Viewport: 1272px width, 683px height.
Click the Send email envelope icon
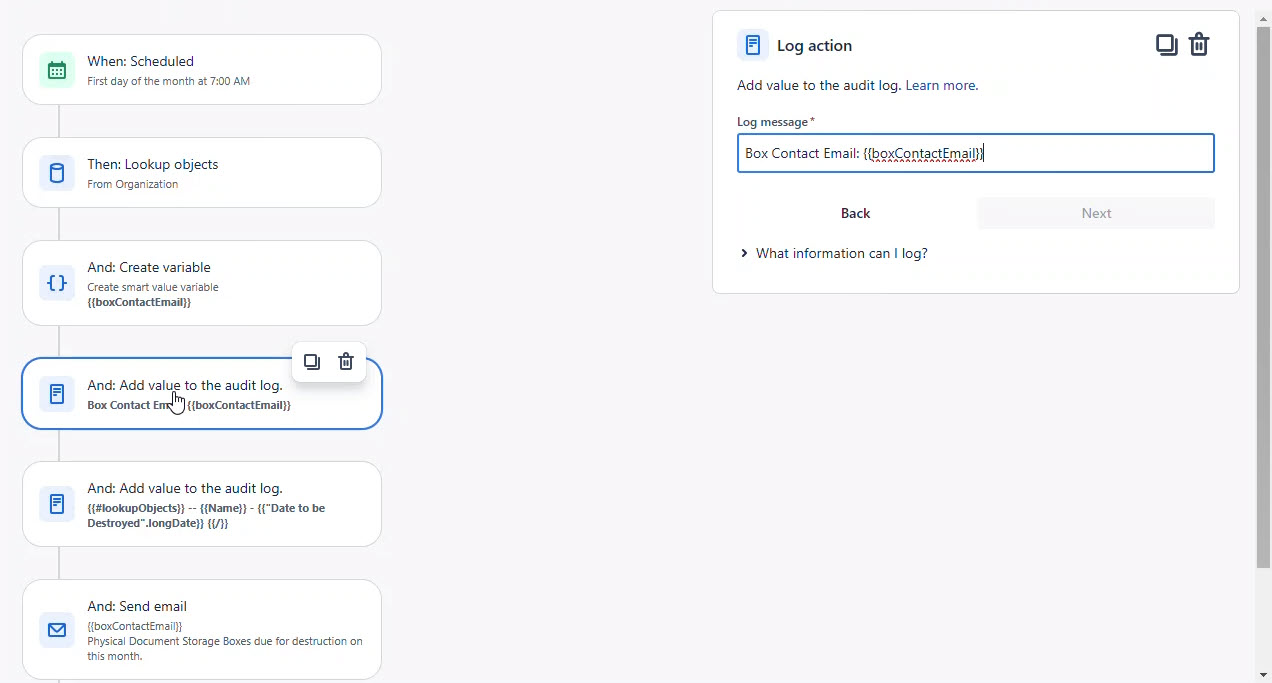tap(57, 630)
